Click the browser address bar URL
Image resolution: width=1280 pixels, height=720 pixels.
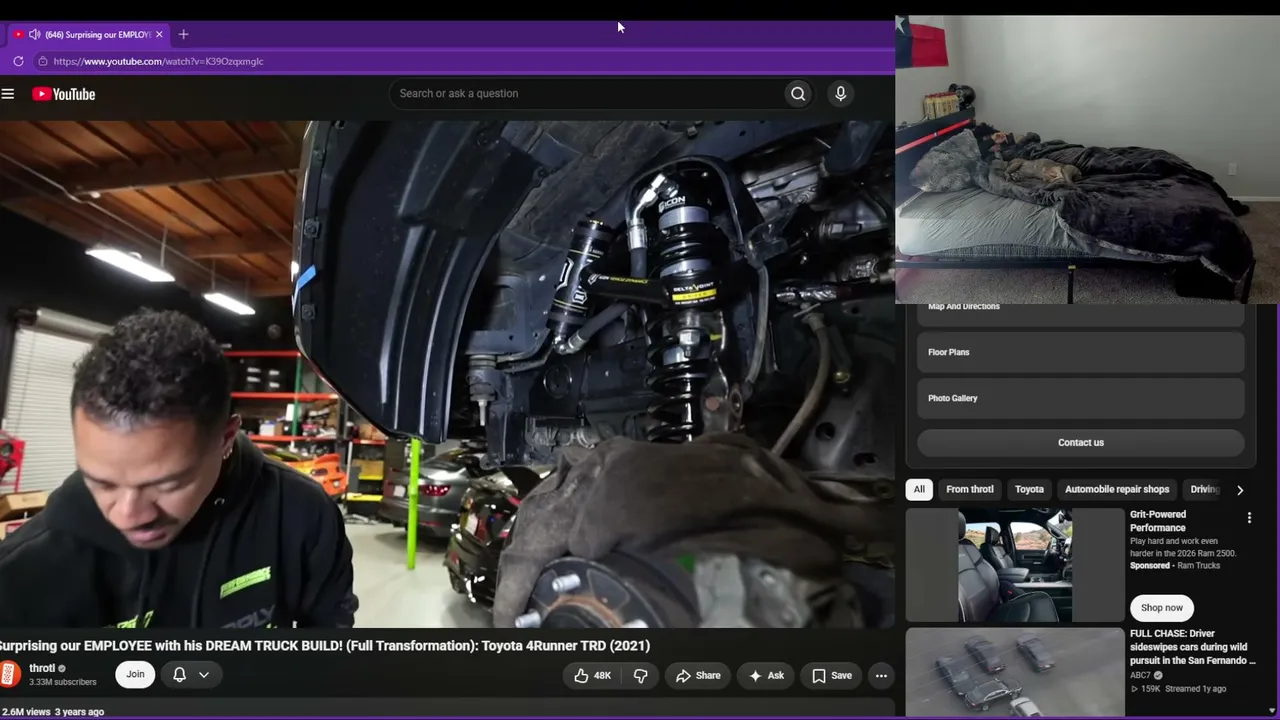[x=158, y=61]
